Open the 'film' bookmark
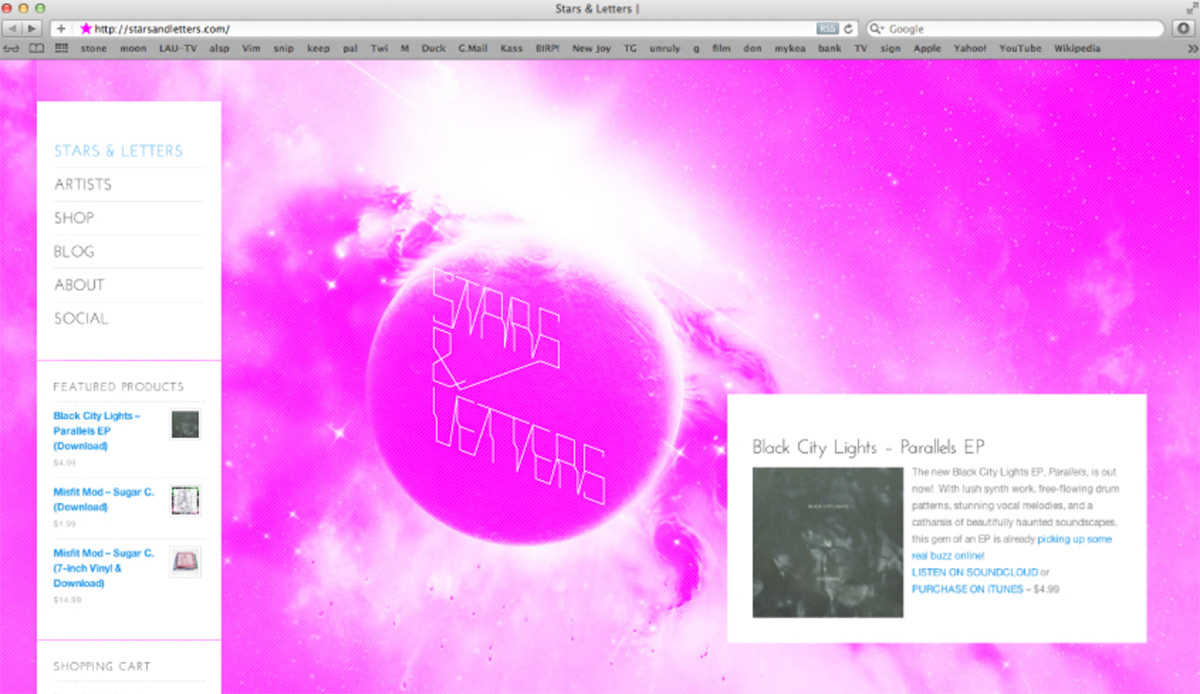The height and width of the screenshot is (694, 1200). [721, 48]
